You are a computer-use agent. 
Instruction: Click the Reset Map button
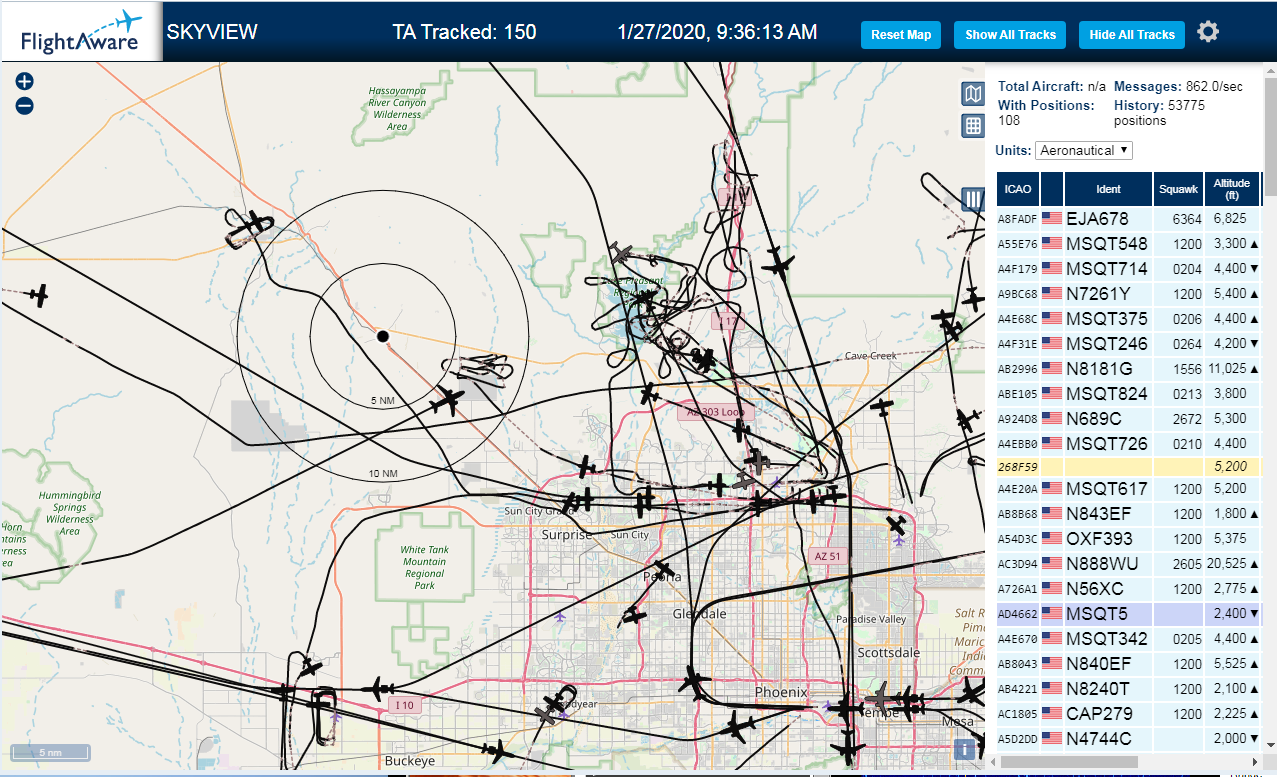pyautogui.click(x=901, y=35)
